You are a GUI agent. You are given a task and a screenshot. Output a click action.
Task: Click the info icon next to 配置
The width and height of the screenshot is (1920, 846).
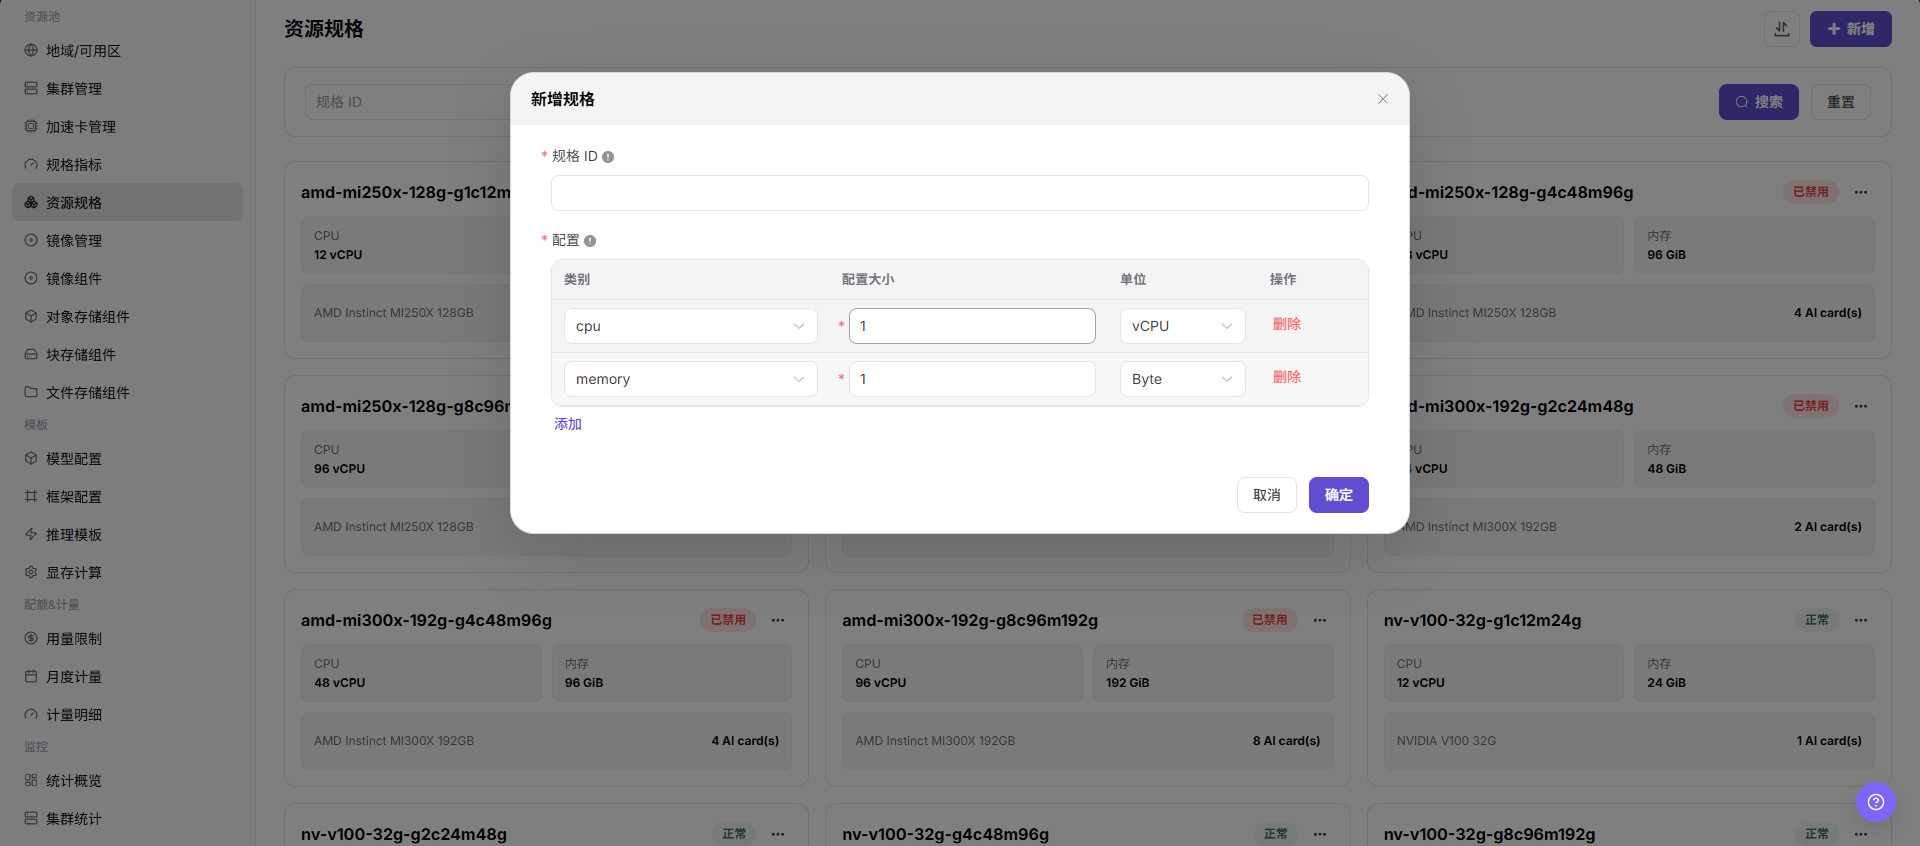(590, 241)
